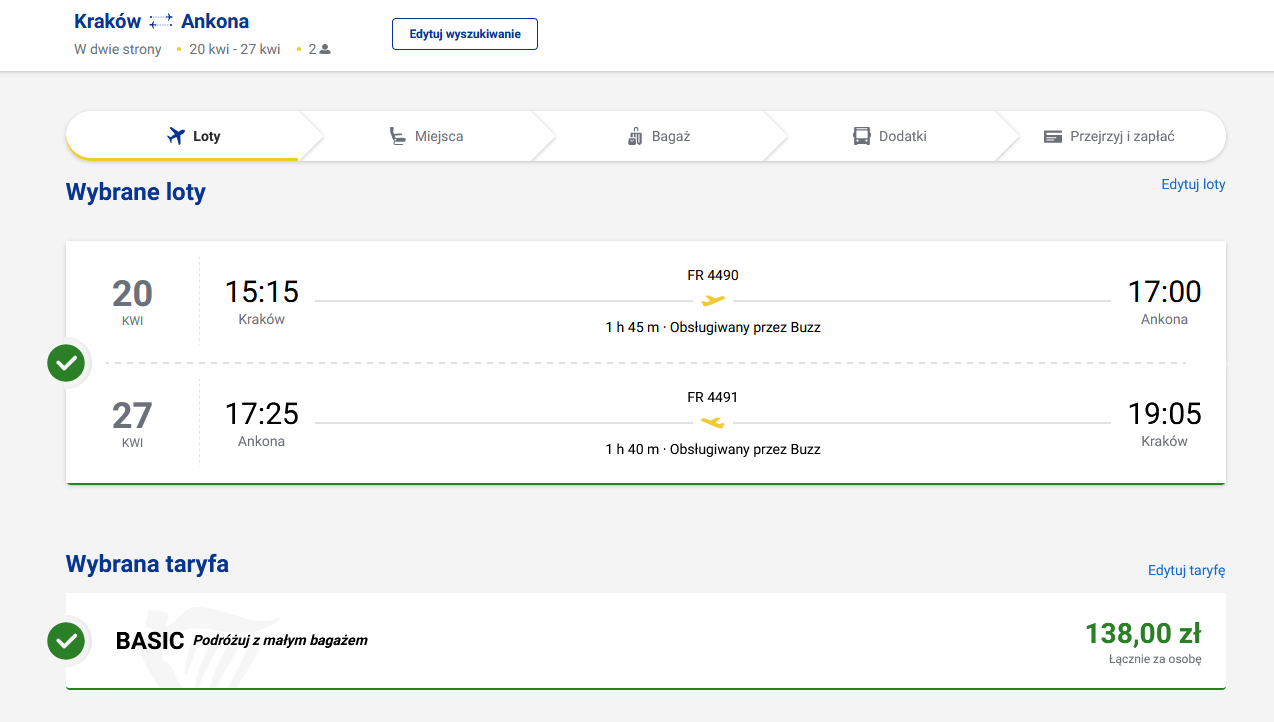
Task: Switch to the Bagaż step tab
Action: tap(658, 136)
